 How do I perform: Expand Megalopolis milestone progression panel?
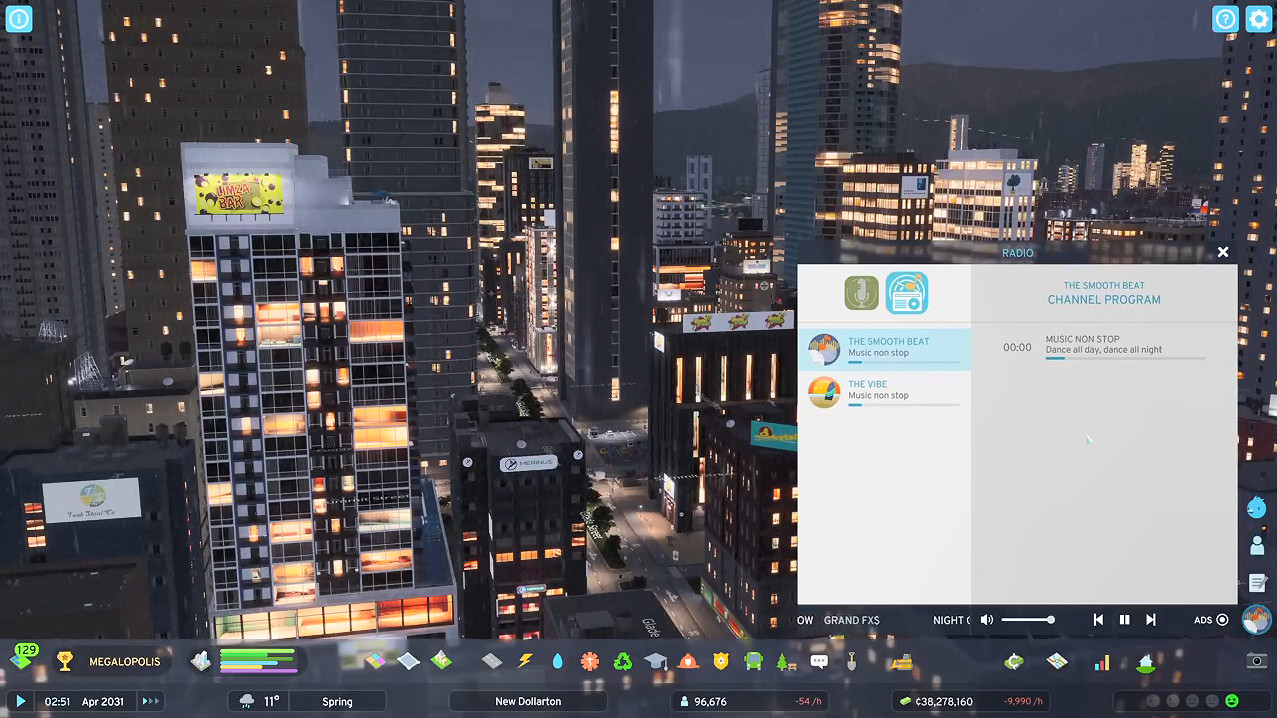click(109, 661)
